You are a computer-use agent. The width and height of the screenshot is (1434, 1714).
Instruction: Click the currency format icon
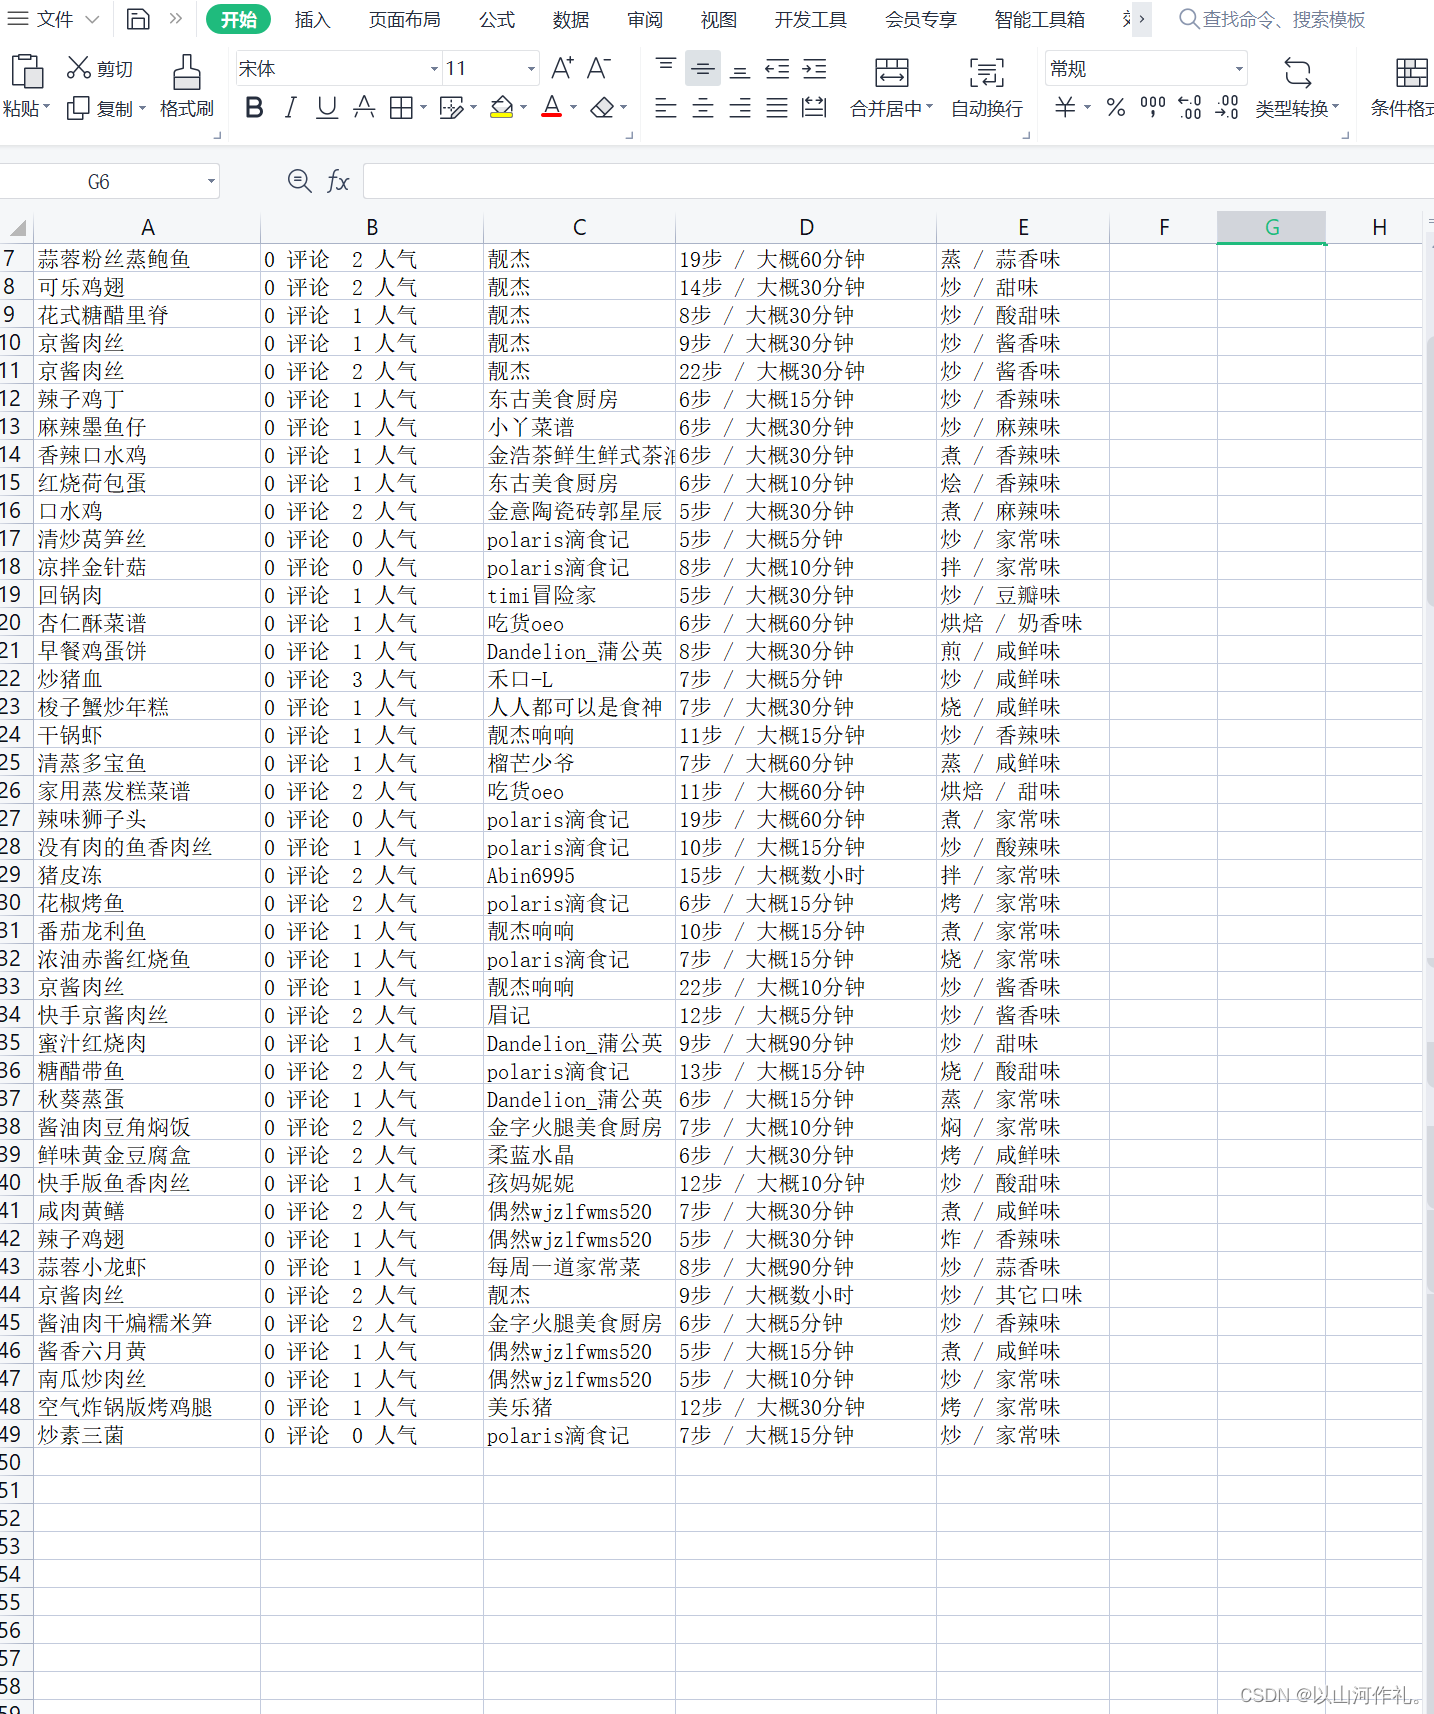[x=1065, y=108]
